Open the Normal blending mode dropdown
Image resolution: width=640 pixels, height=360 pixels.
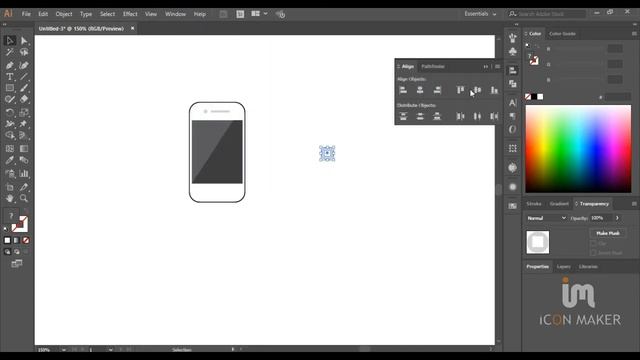pos(546,218)
